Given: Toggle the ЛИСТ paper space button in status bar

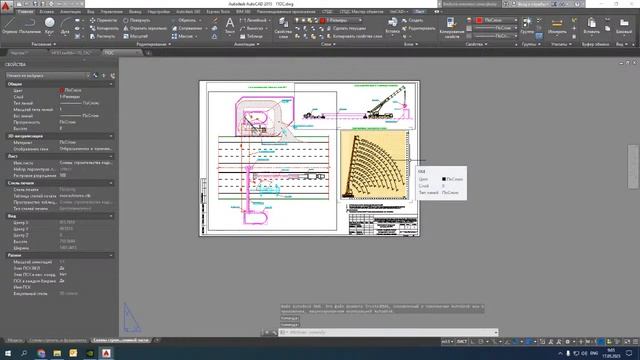Looking at the screenshot, I should [x=462, y=342].
